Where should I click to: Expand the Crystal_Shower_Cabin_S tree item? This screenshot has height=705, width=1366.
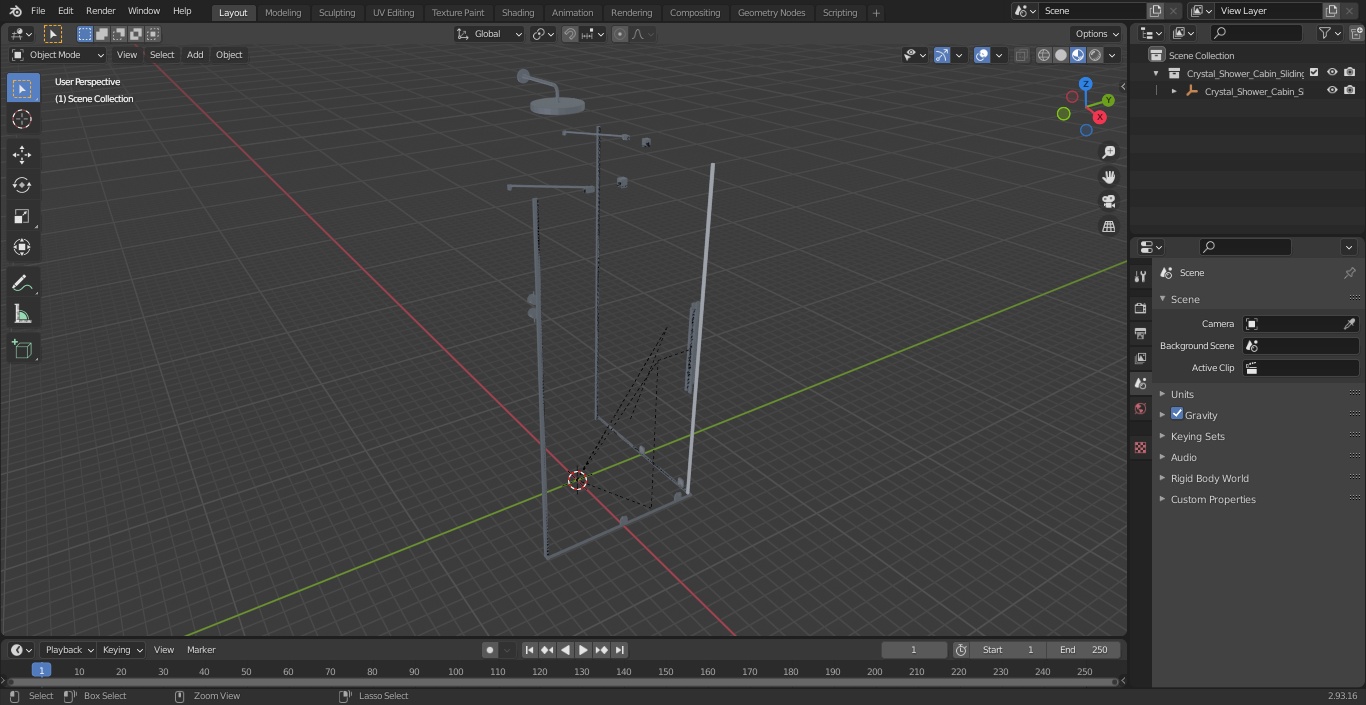click(1174, 91)
